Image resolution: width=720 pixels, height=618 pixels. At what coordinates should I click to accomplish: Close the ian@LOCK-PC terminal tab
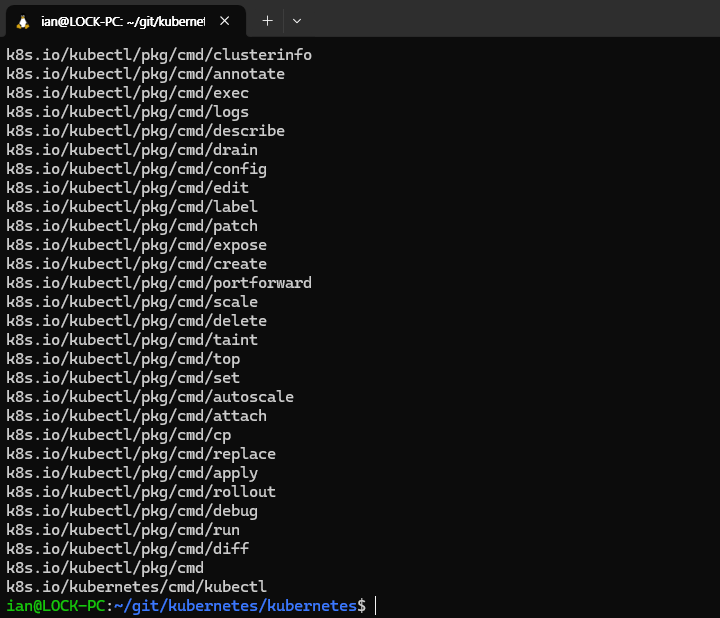coord(225,21)
